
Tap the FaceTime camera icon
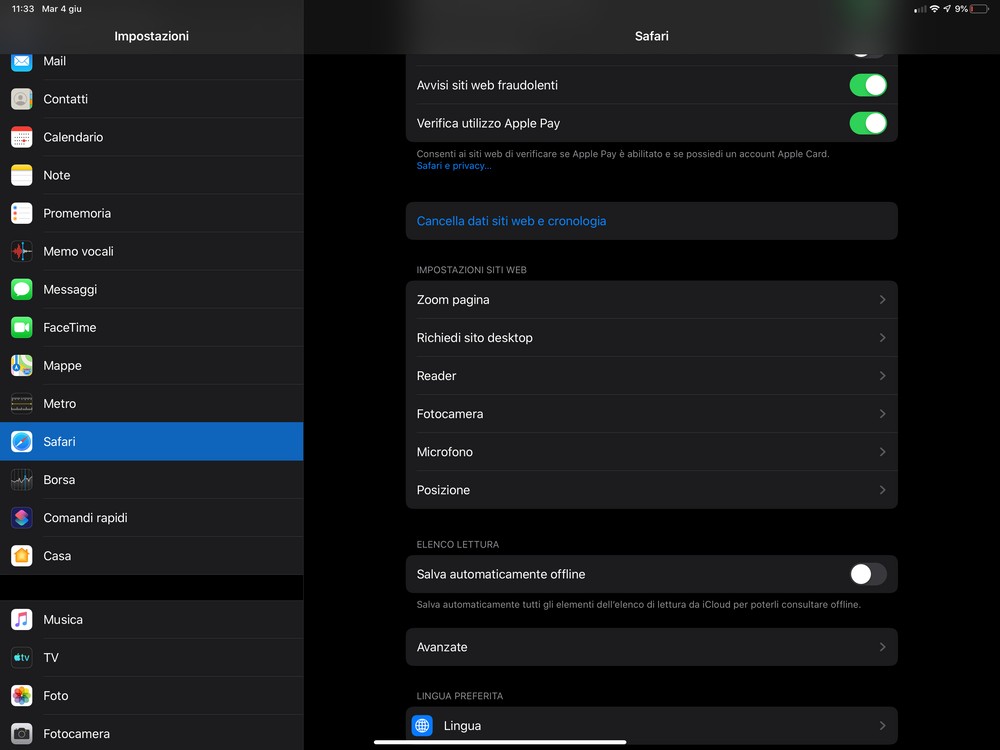22,327
